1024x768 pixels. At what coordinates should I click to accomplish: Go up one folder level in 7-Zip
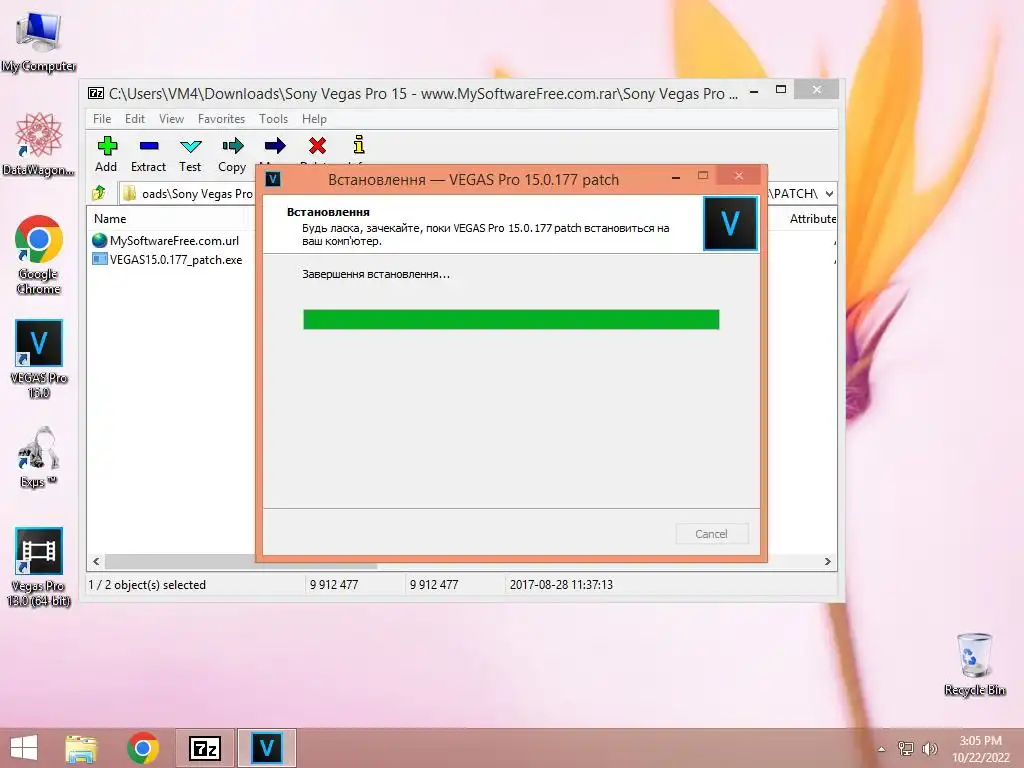coord(99,193)
